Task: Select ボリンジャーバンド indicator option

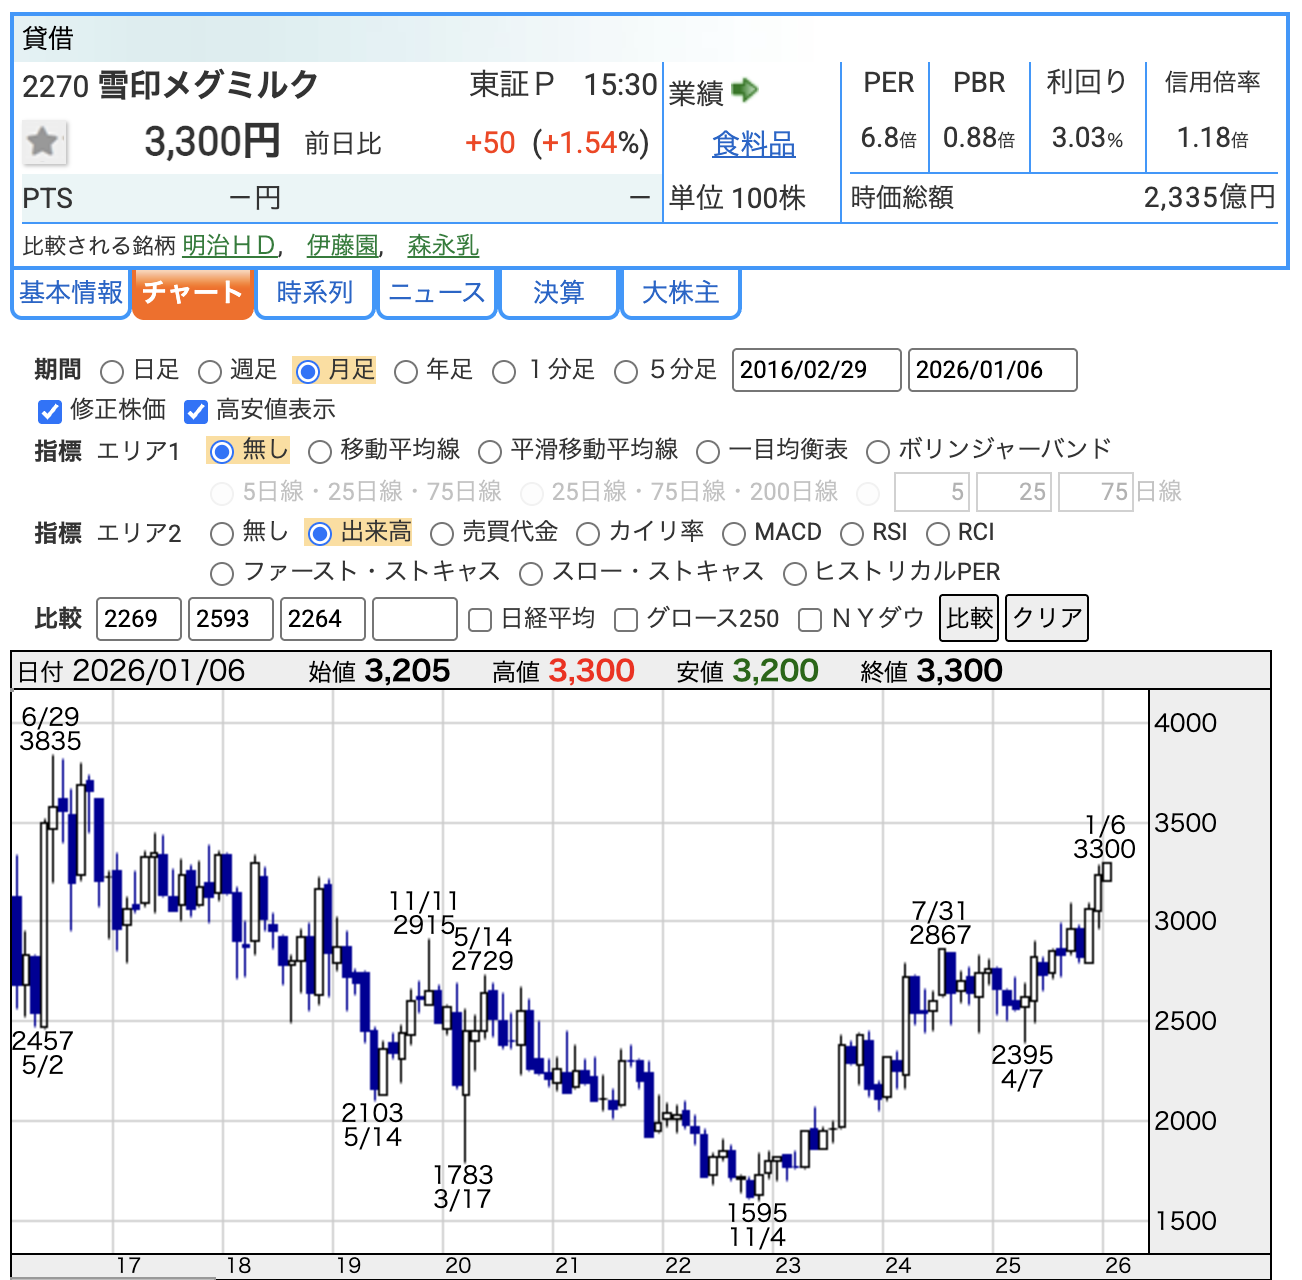Action: (878, 452)
